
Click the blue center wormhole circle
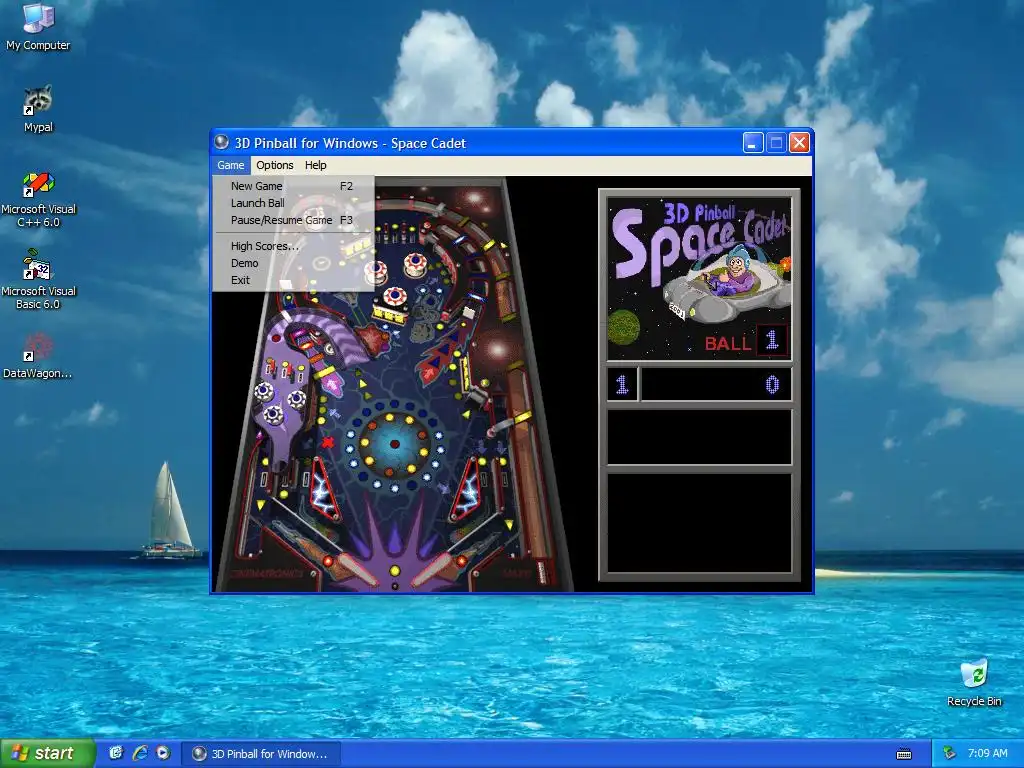click(x=394, y=444)
